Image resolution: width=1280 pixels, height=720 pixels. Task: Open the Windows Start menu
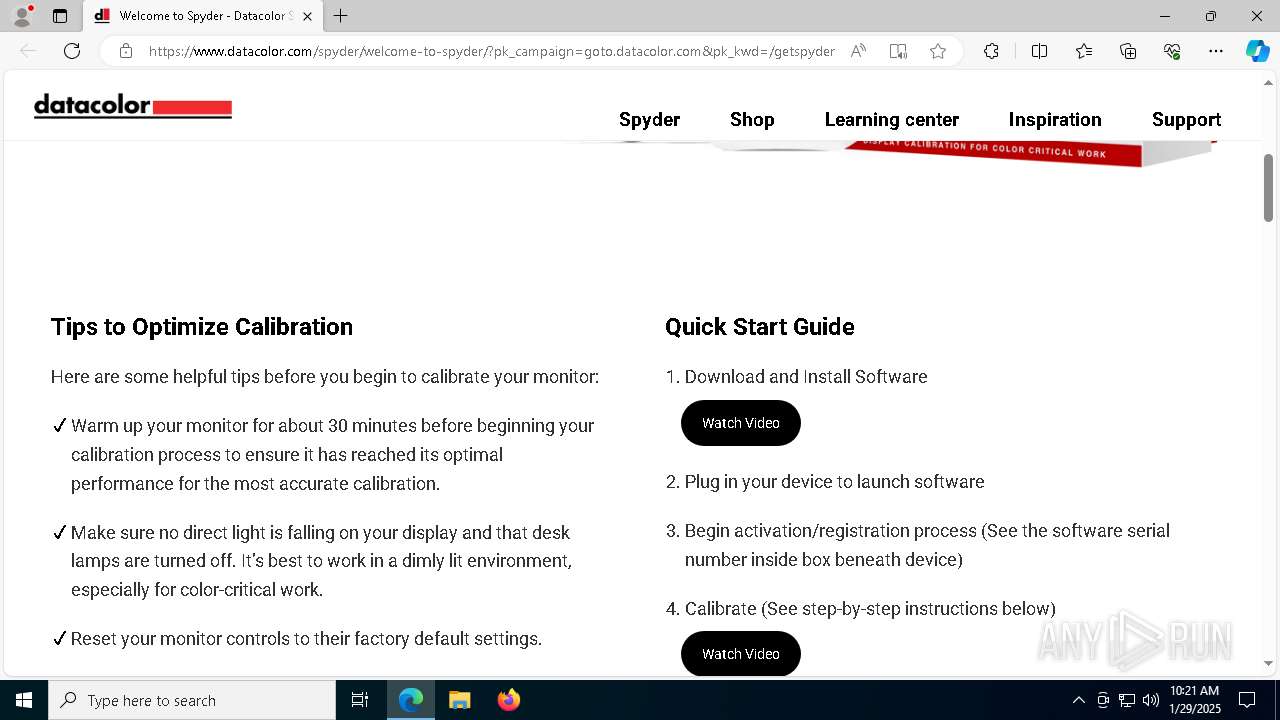24,700
